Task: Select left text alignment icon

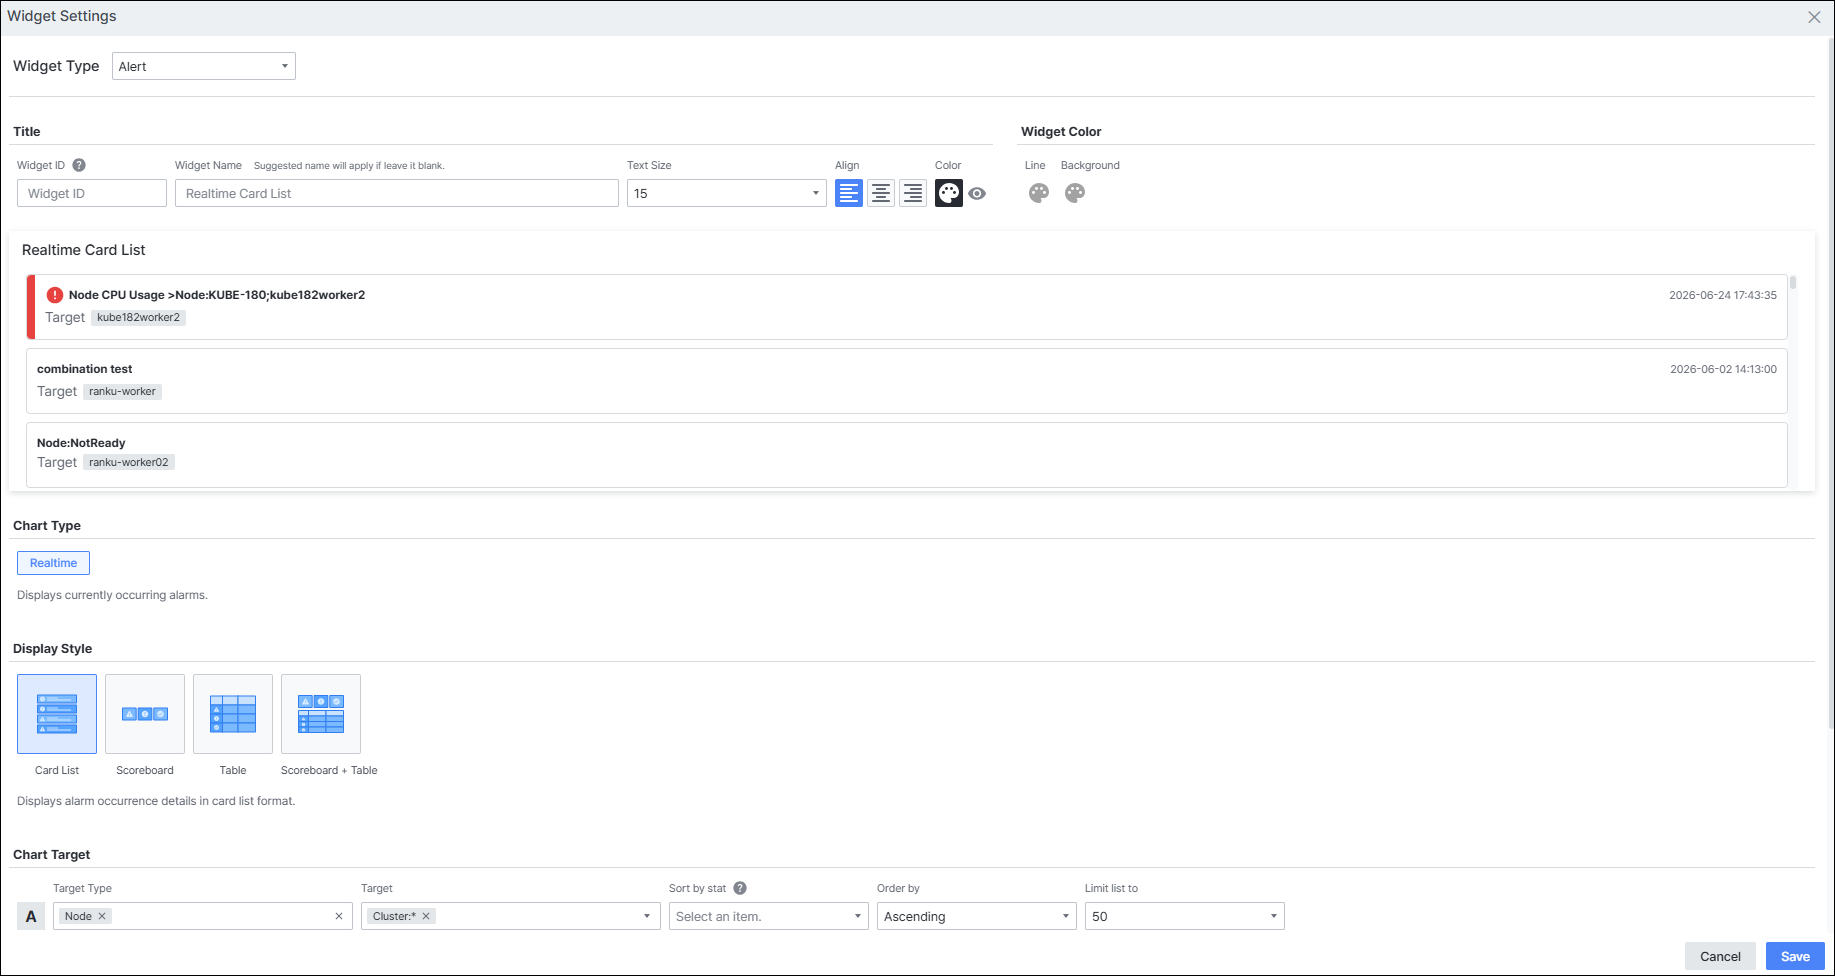Action: point(849,193)
